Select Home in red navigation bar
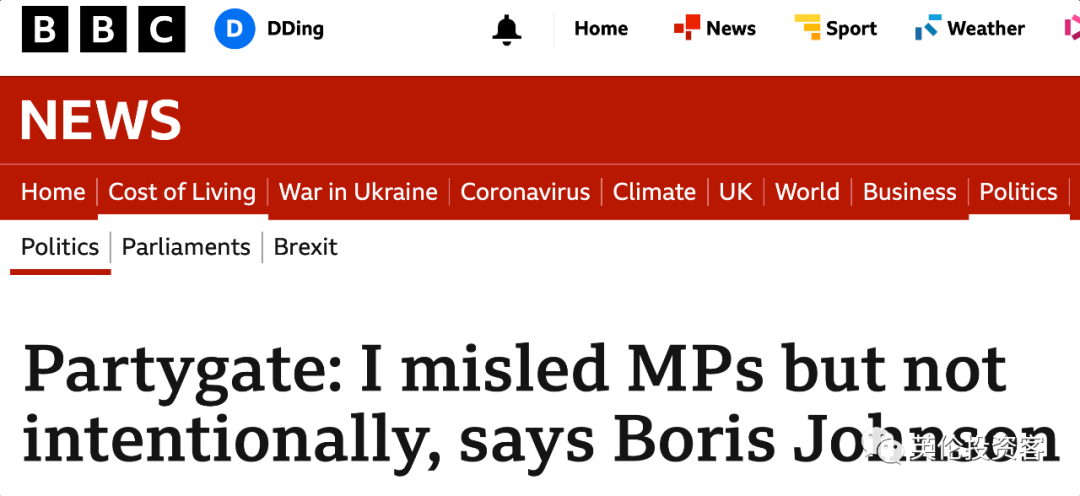This screenshot has height=496, width=1080. click(x=53, y=192)
